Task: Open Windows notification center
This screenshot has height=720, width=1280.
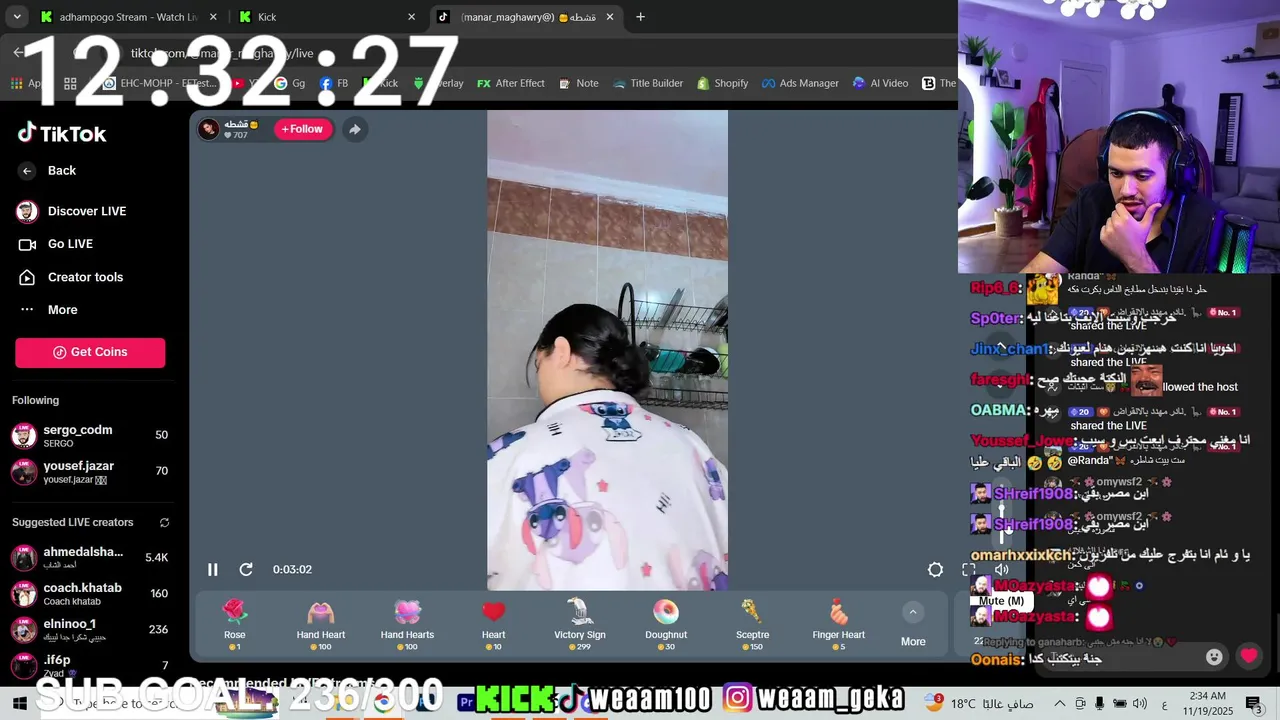Action: point(1253,703)
